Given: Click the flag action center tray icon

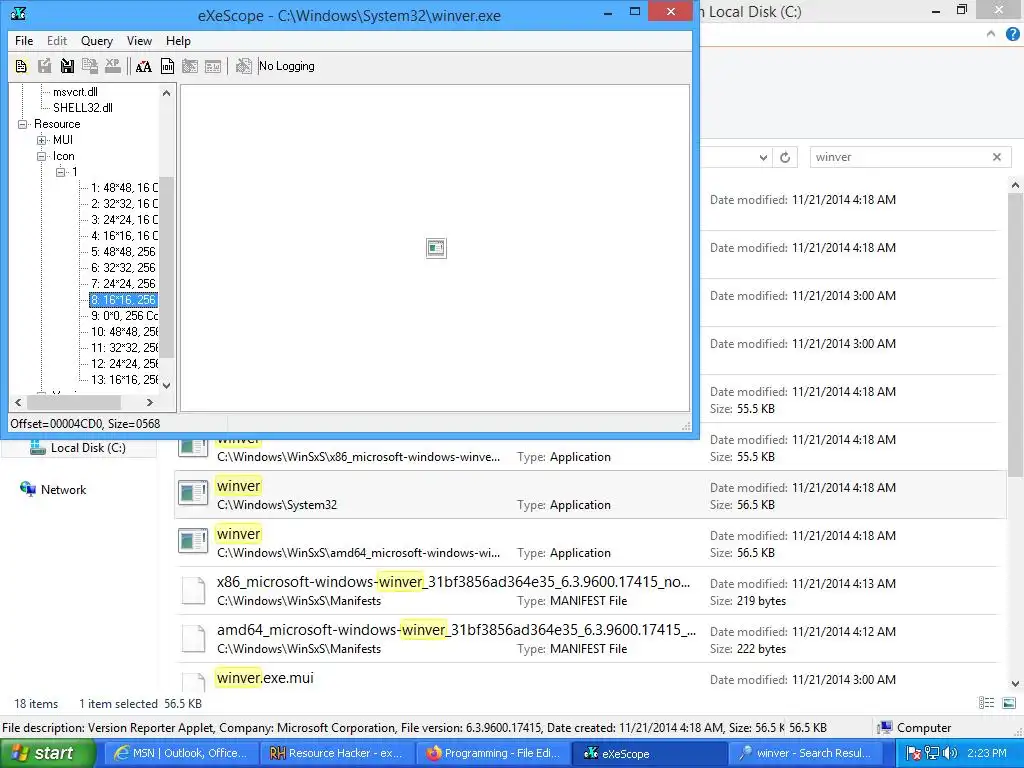Looking at the screenshot, I should [x=914, y=753].
